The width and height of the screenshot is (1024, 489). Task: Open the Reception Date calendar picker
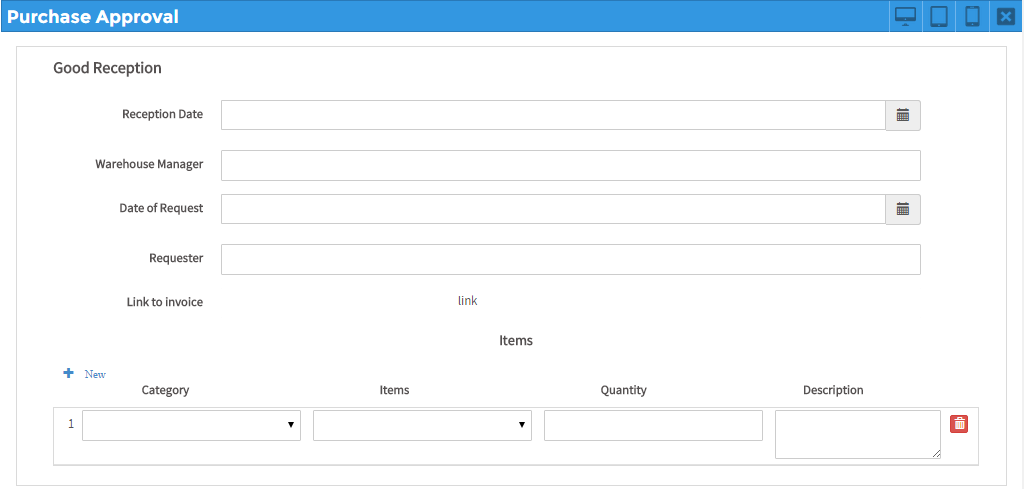pyautogui.click(x=902, y=115)
